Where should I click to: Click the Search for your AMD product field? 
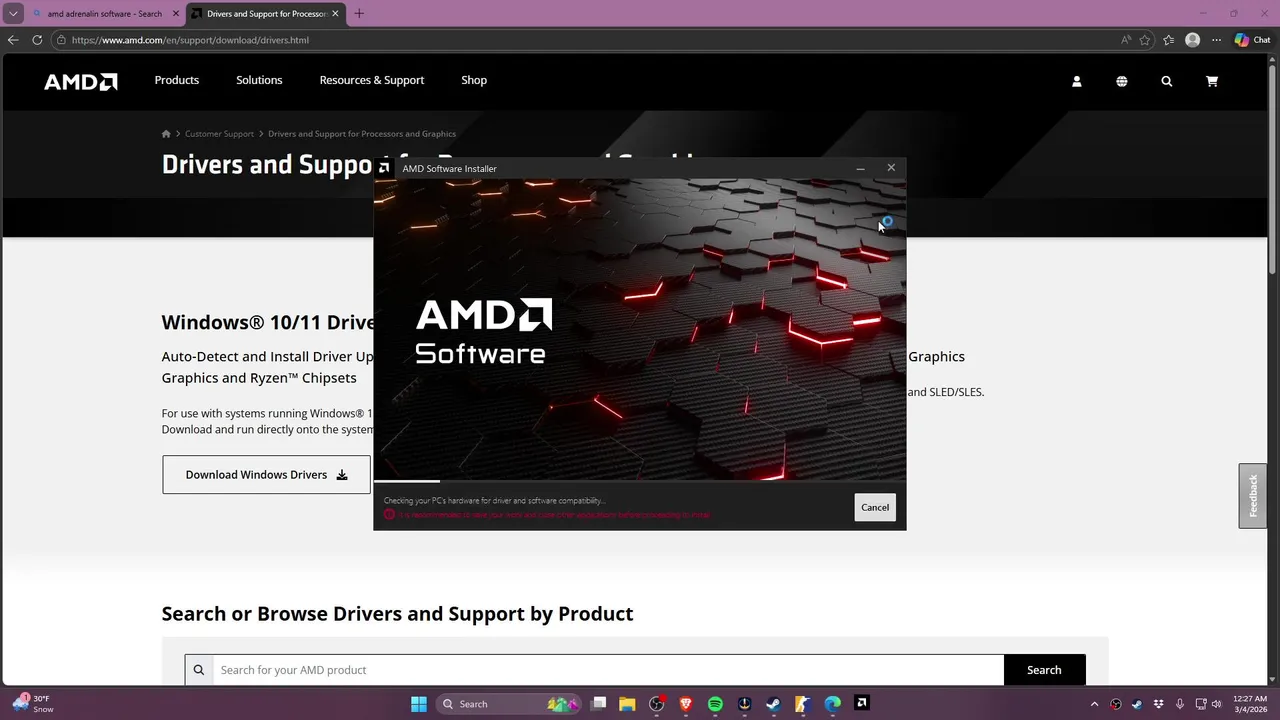pyautogui.click(x=608, y=670)
